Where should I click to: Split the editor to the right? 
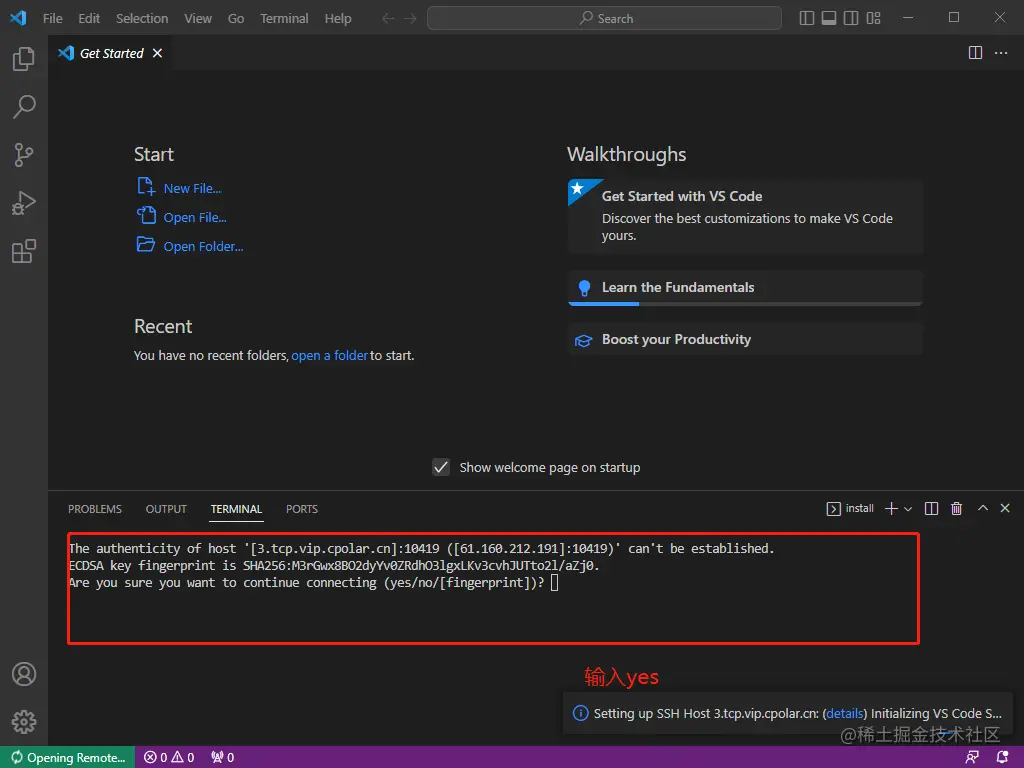click(x=975, y=53)
